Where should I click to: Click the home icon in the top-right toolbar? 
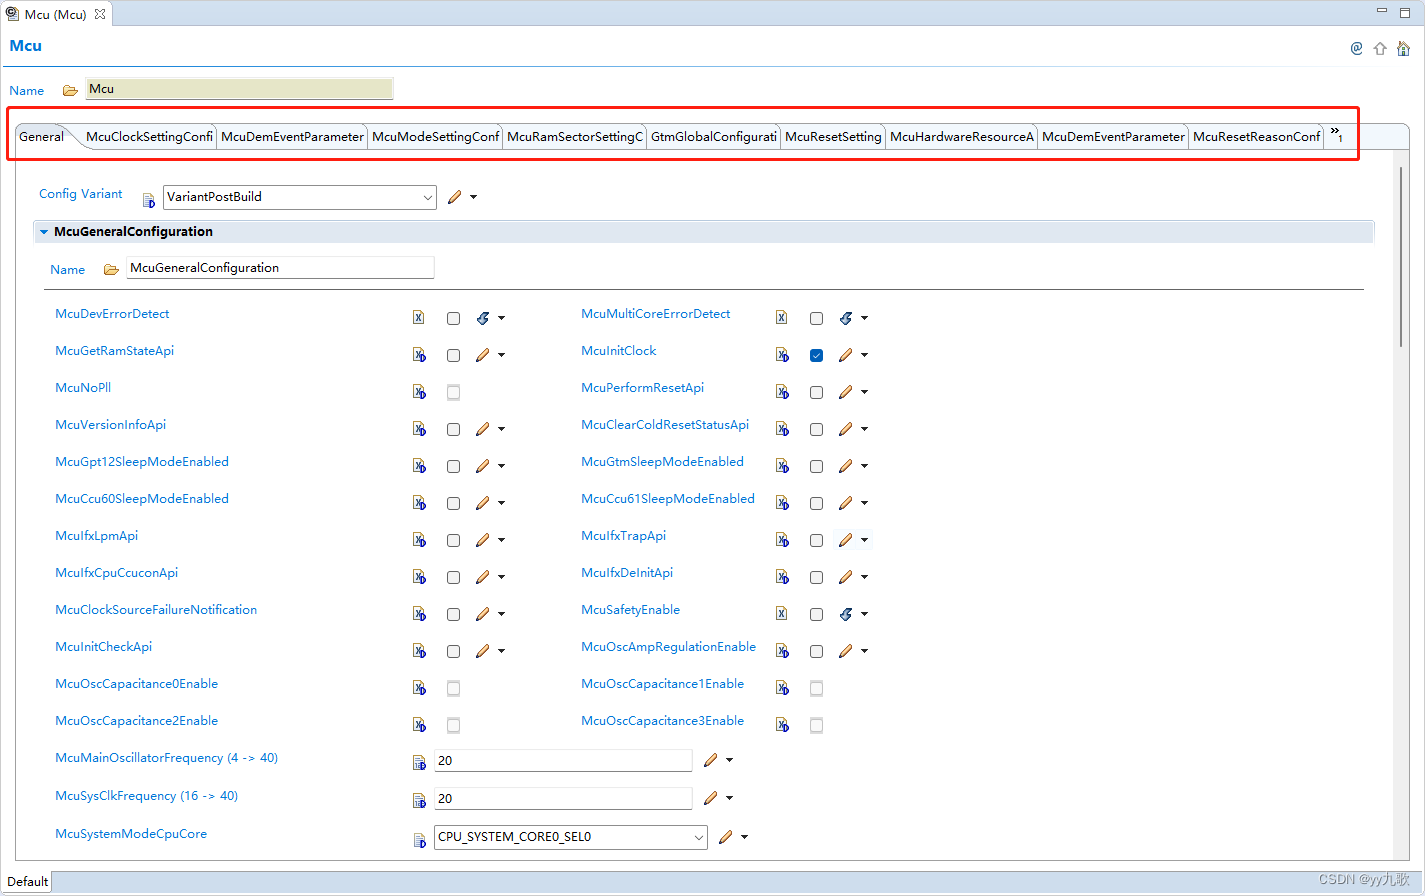pyautogui.click(x=1403, y=48)
